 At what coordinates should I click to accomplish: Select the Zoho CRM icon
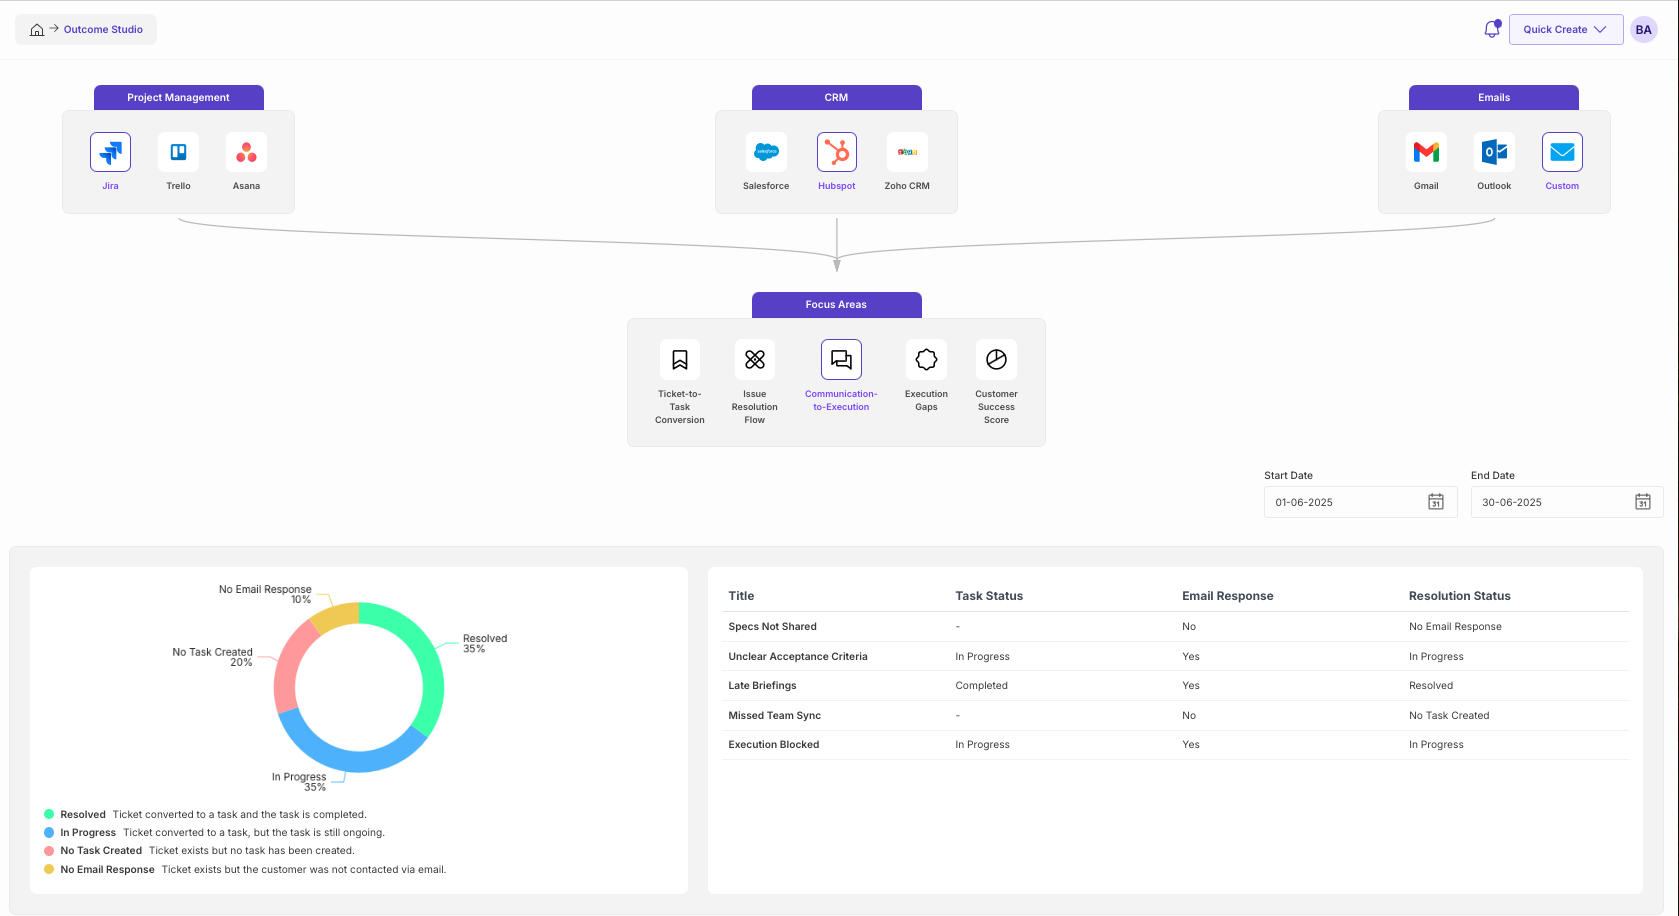point(907,152)
